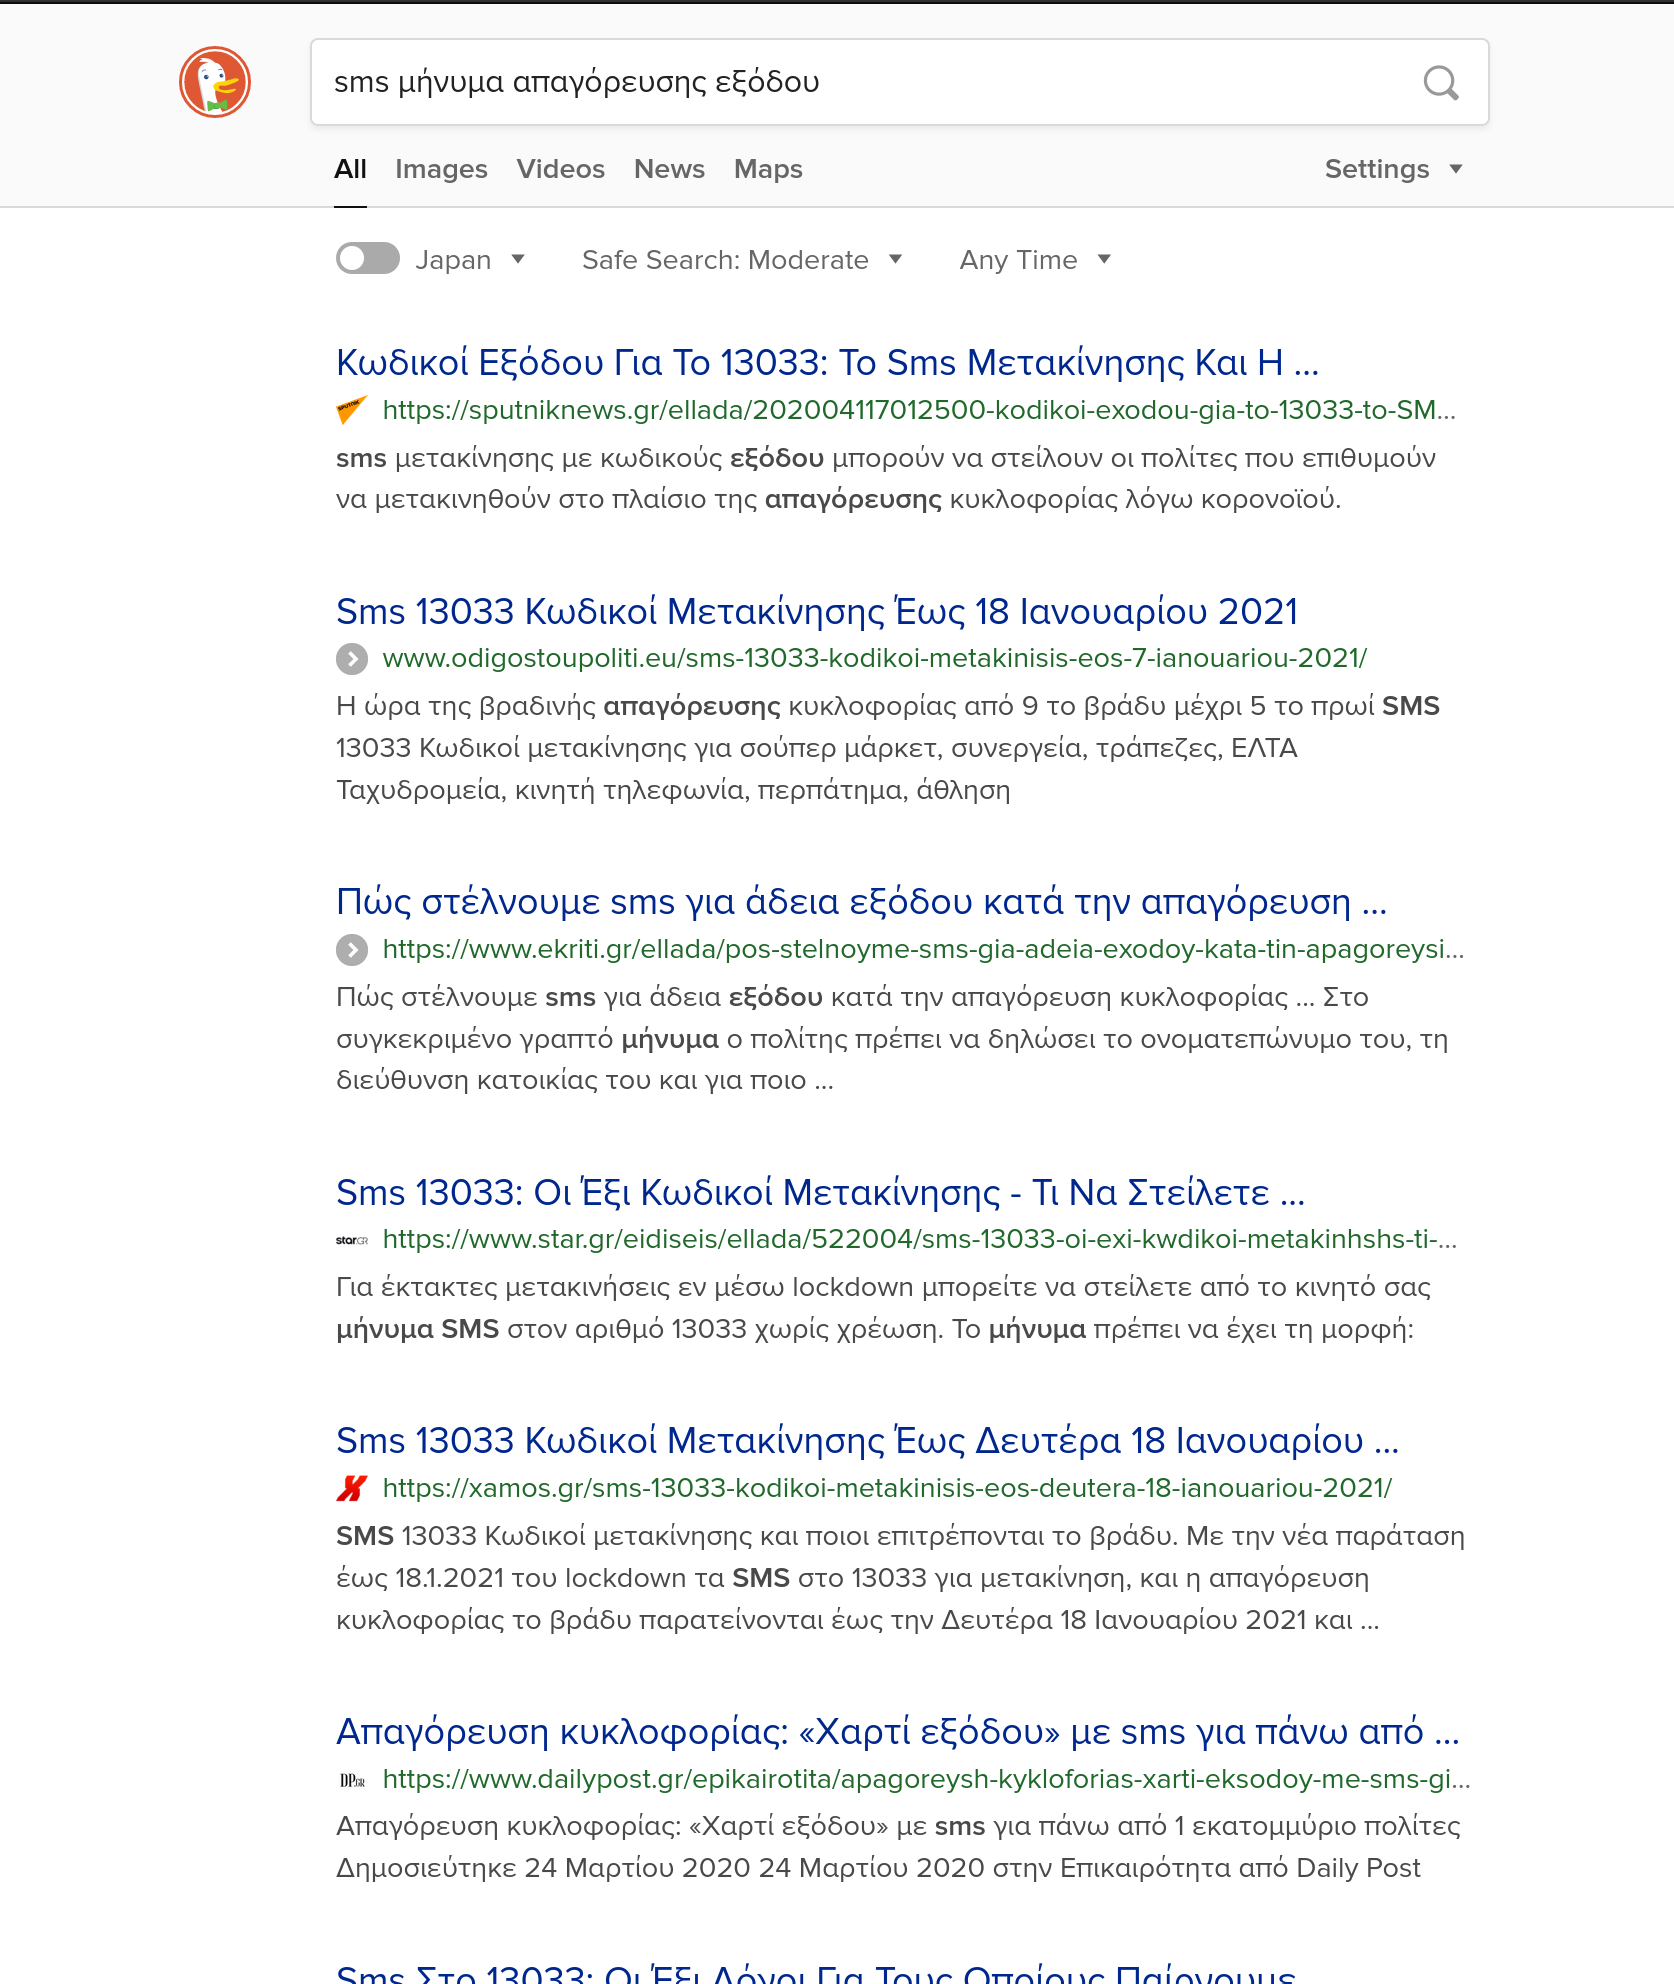Click the favicon next to odigostoupoliti.eu URL

tap(352, 659)
